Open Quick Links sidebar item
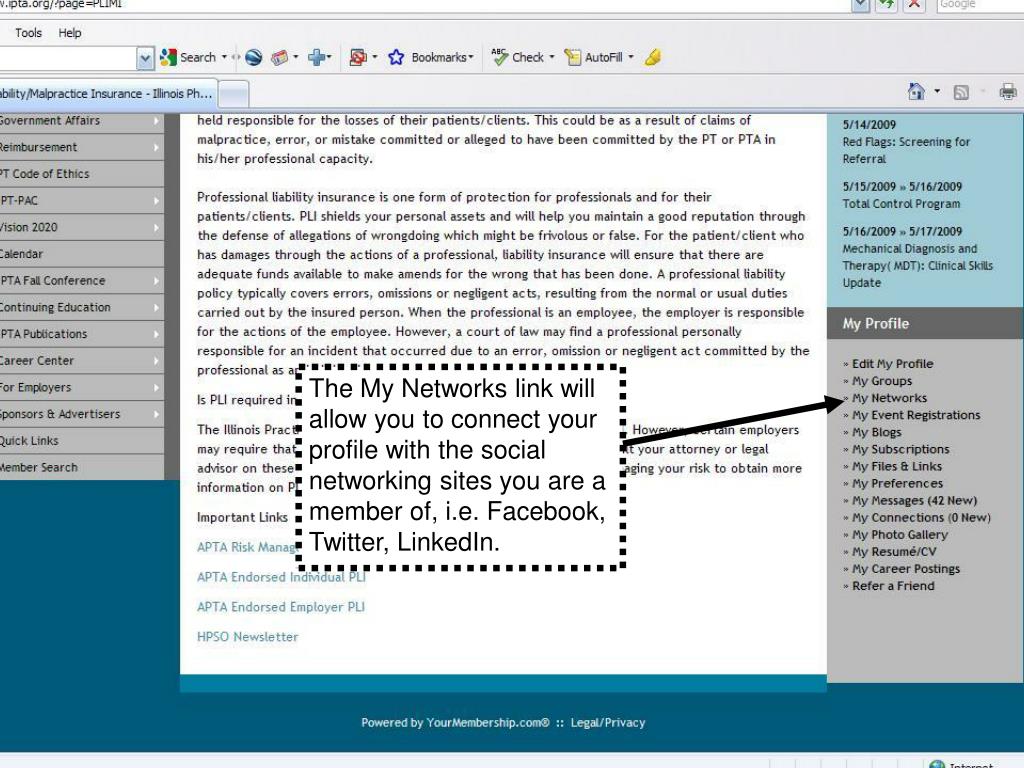 pyautogui.click(x=82, y=441)
